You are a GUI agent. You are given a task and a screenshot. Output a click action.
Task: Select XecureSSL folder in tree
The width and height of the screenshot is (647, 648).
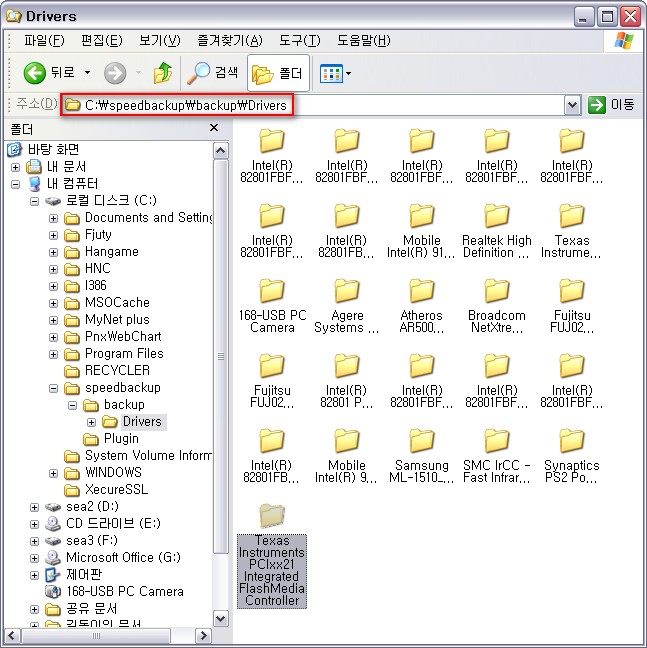click(x=116, y=489)
